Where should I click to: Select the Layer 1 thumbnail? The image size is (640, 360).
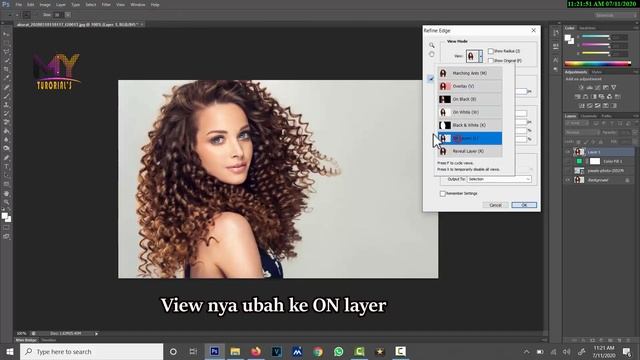coord(579,152)
